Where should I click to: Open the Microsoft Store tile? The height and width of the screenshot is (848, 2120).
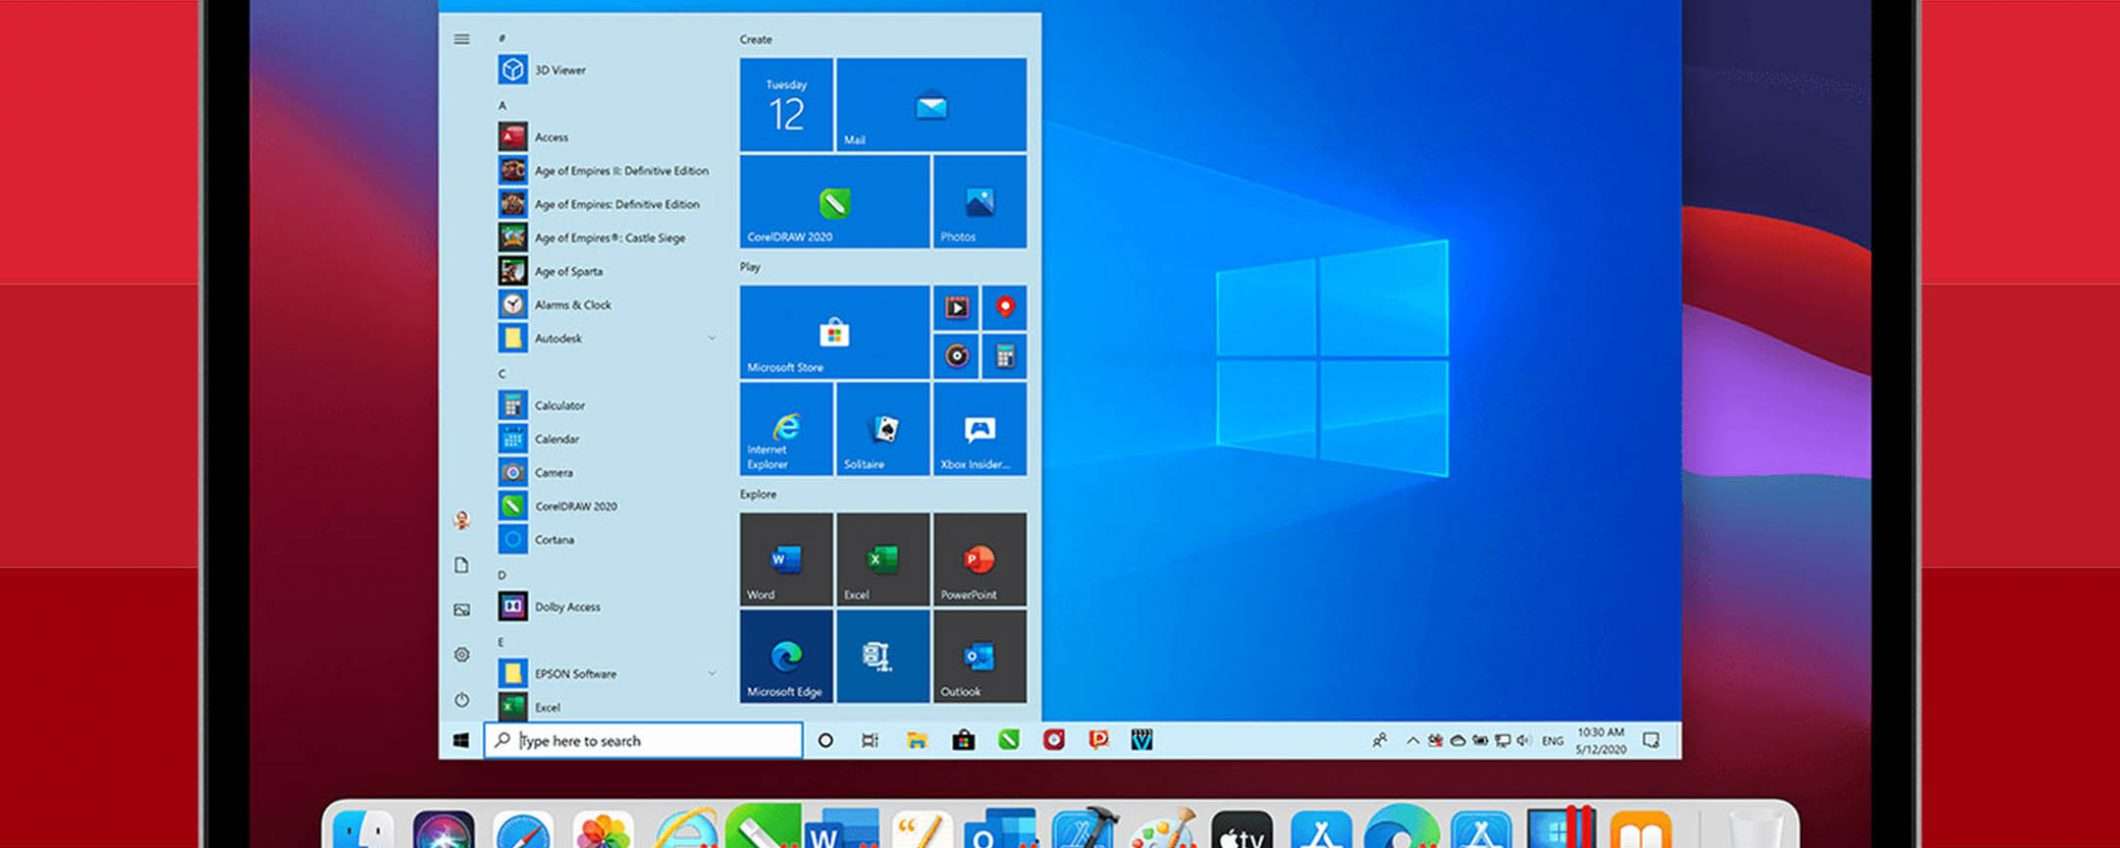pos(834,332)
